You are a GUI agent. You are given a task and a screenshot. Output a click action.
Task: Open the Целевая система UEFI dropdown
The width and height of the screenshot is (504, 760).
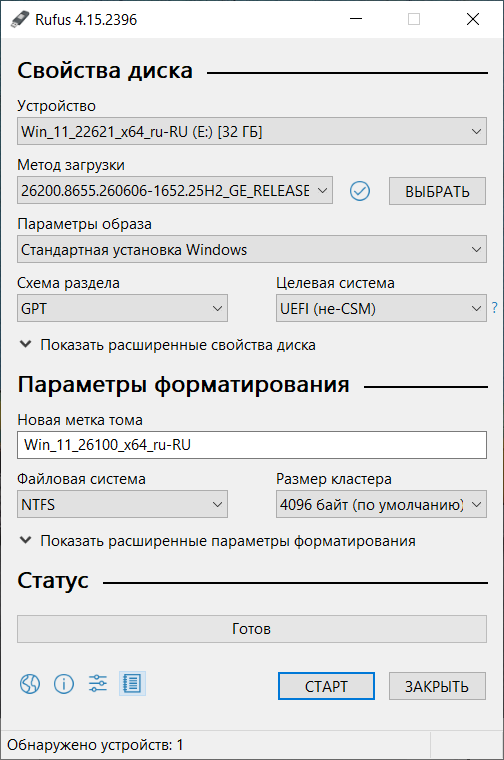point(381,308)
